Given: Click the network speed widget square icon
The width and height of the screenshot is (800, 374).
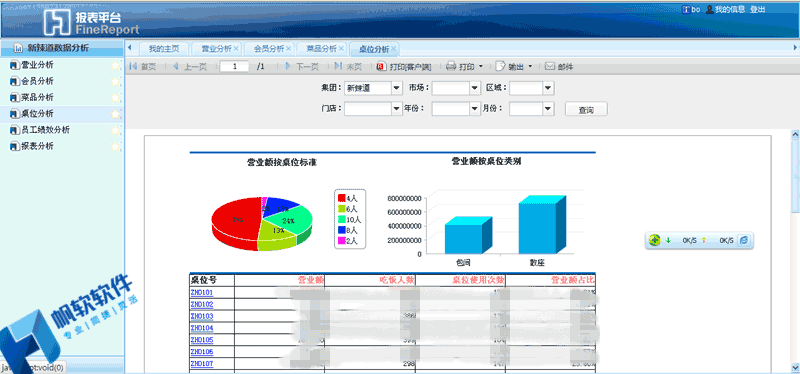Looking at the screenshot, I should pos(744,240).
